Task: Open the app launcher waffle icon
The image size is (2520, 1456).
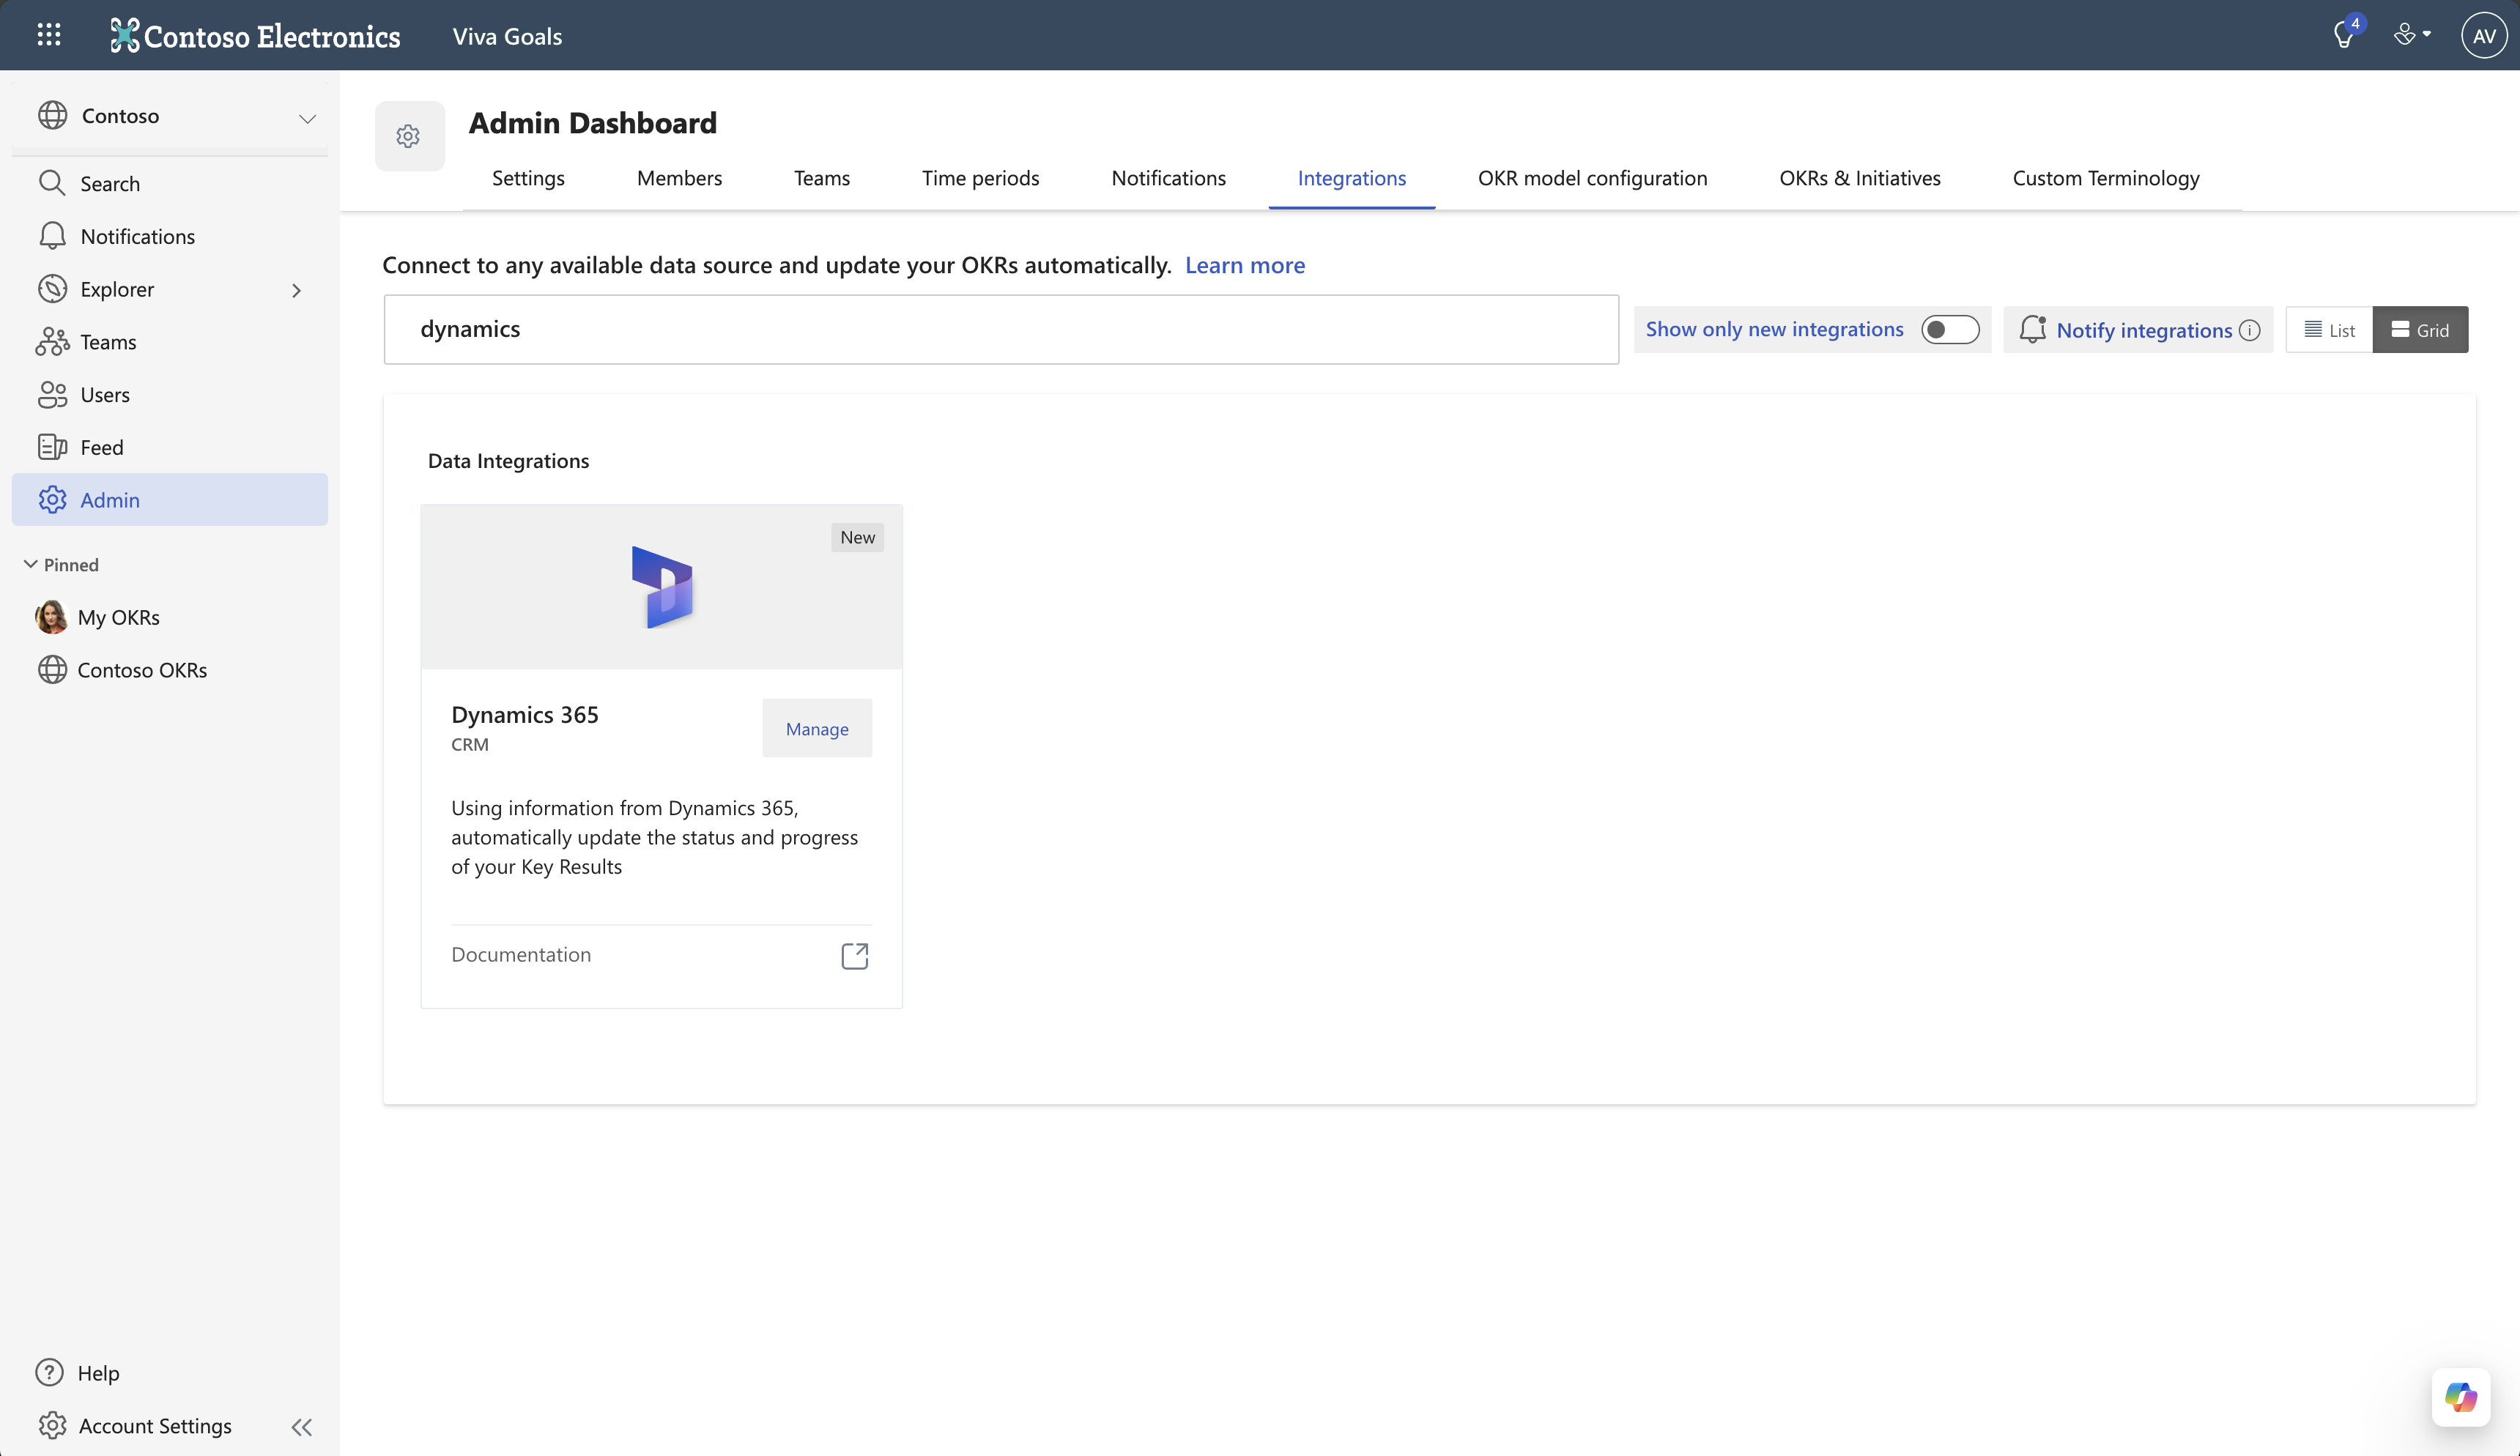Action: 49,35
